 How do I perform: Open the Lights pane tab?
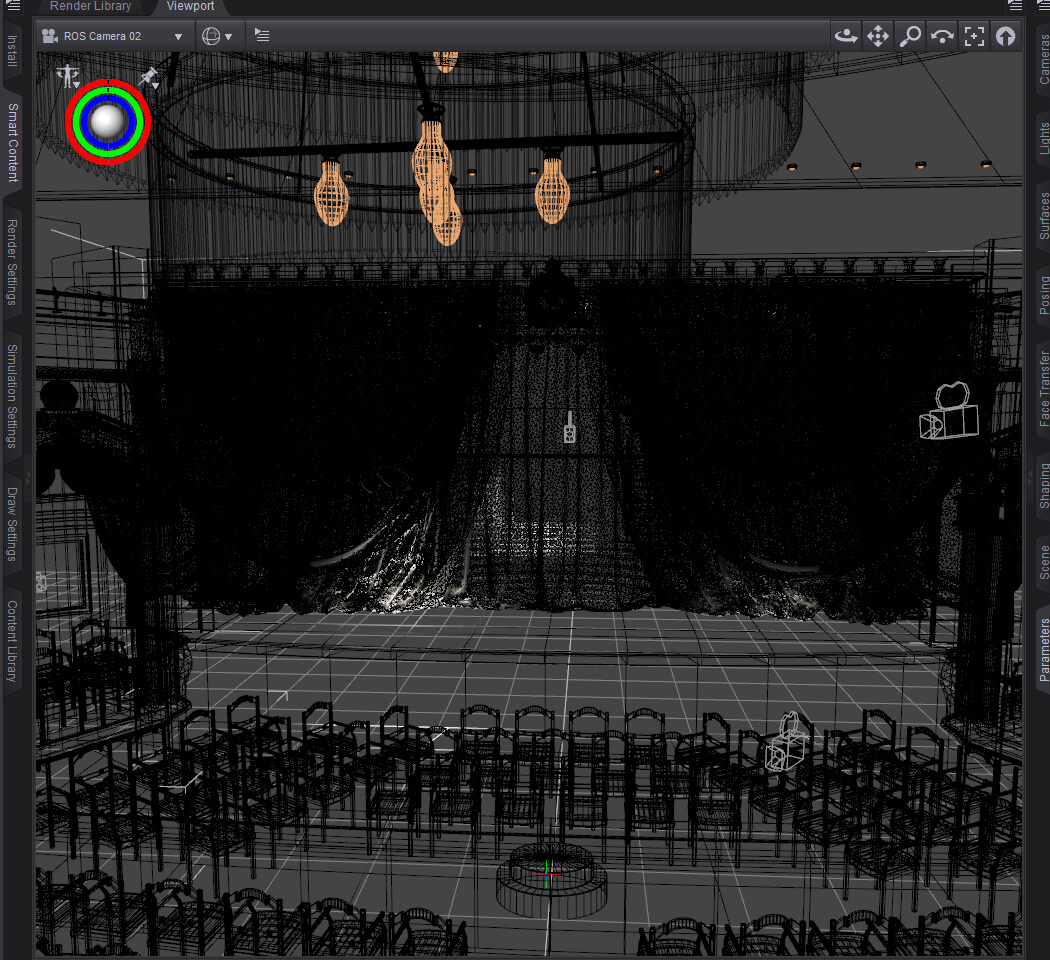pyautogui.click(x=1043, y=139)
